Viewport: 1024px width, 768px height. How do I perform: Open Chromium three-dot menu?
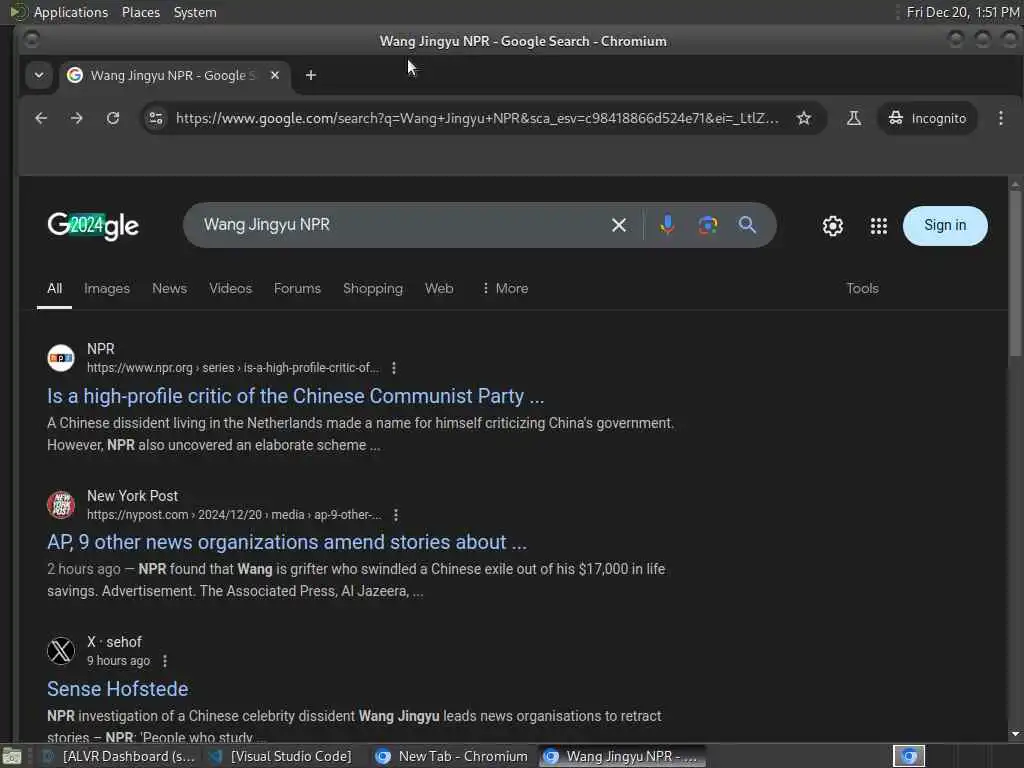(1000, 118)
